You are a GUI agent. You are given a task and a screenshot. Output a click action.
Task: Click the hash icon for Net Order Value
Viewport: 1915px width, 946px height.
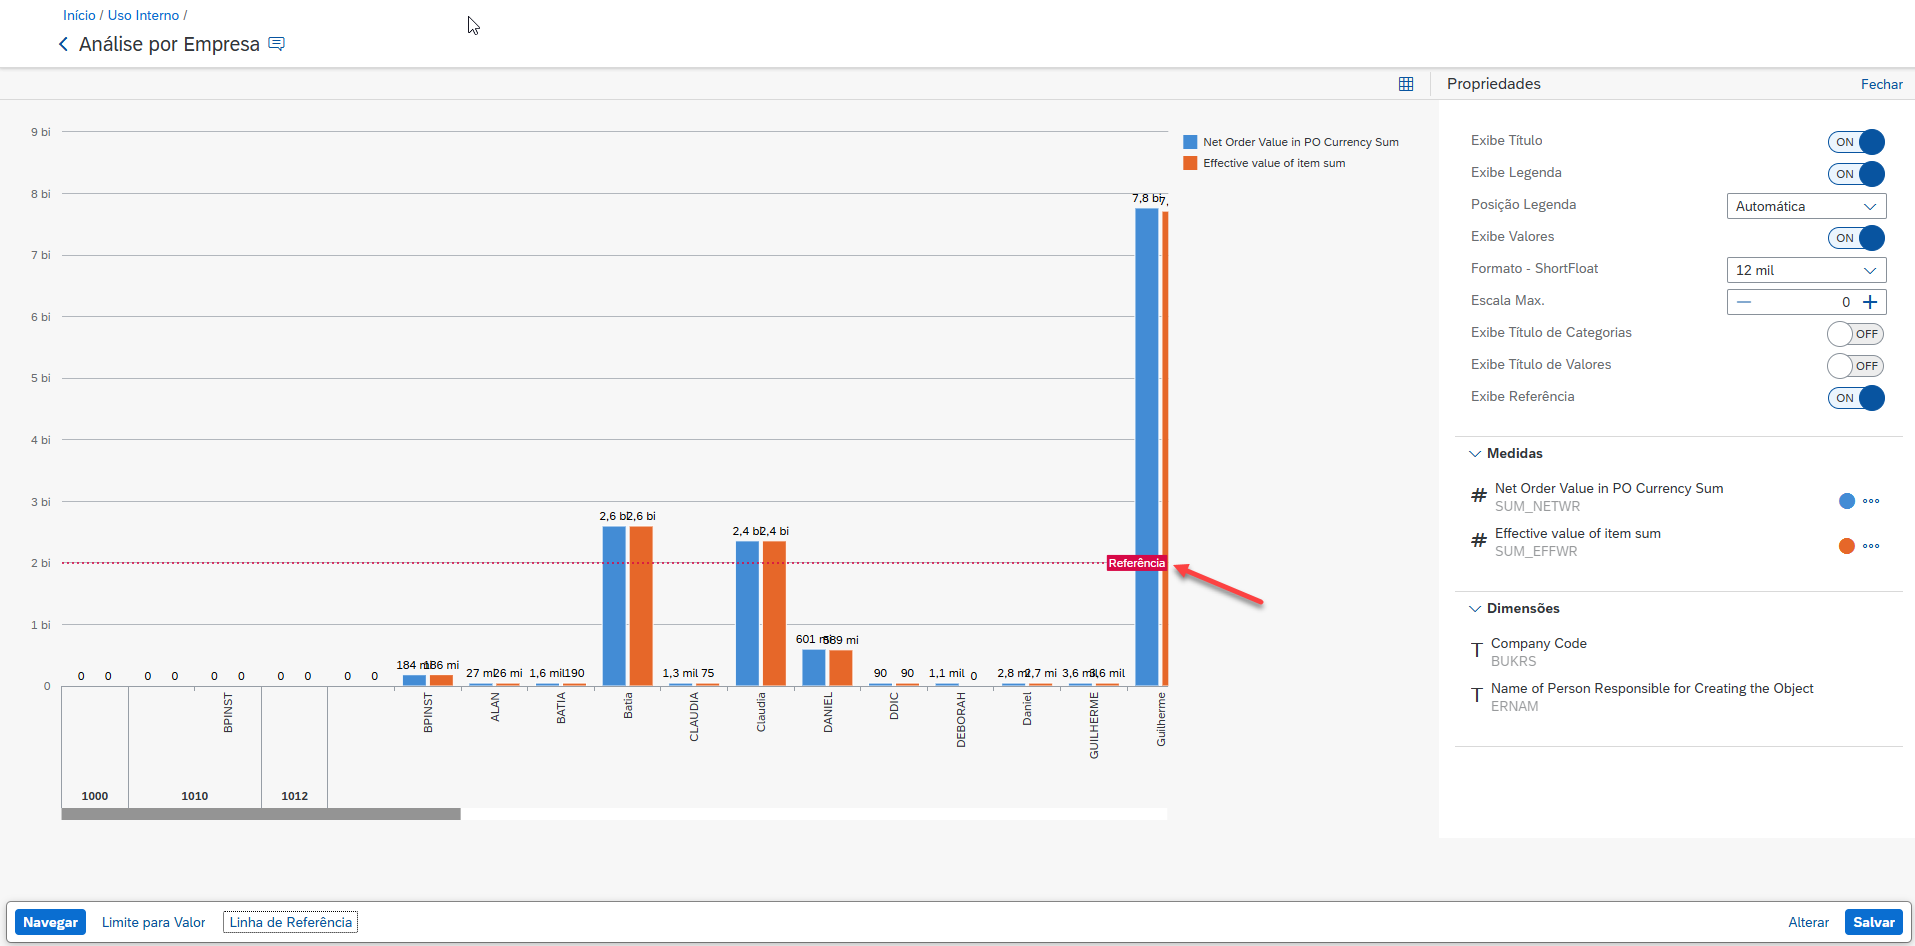coord(1479,495)
